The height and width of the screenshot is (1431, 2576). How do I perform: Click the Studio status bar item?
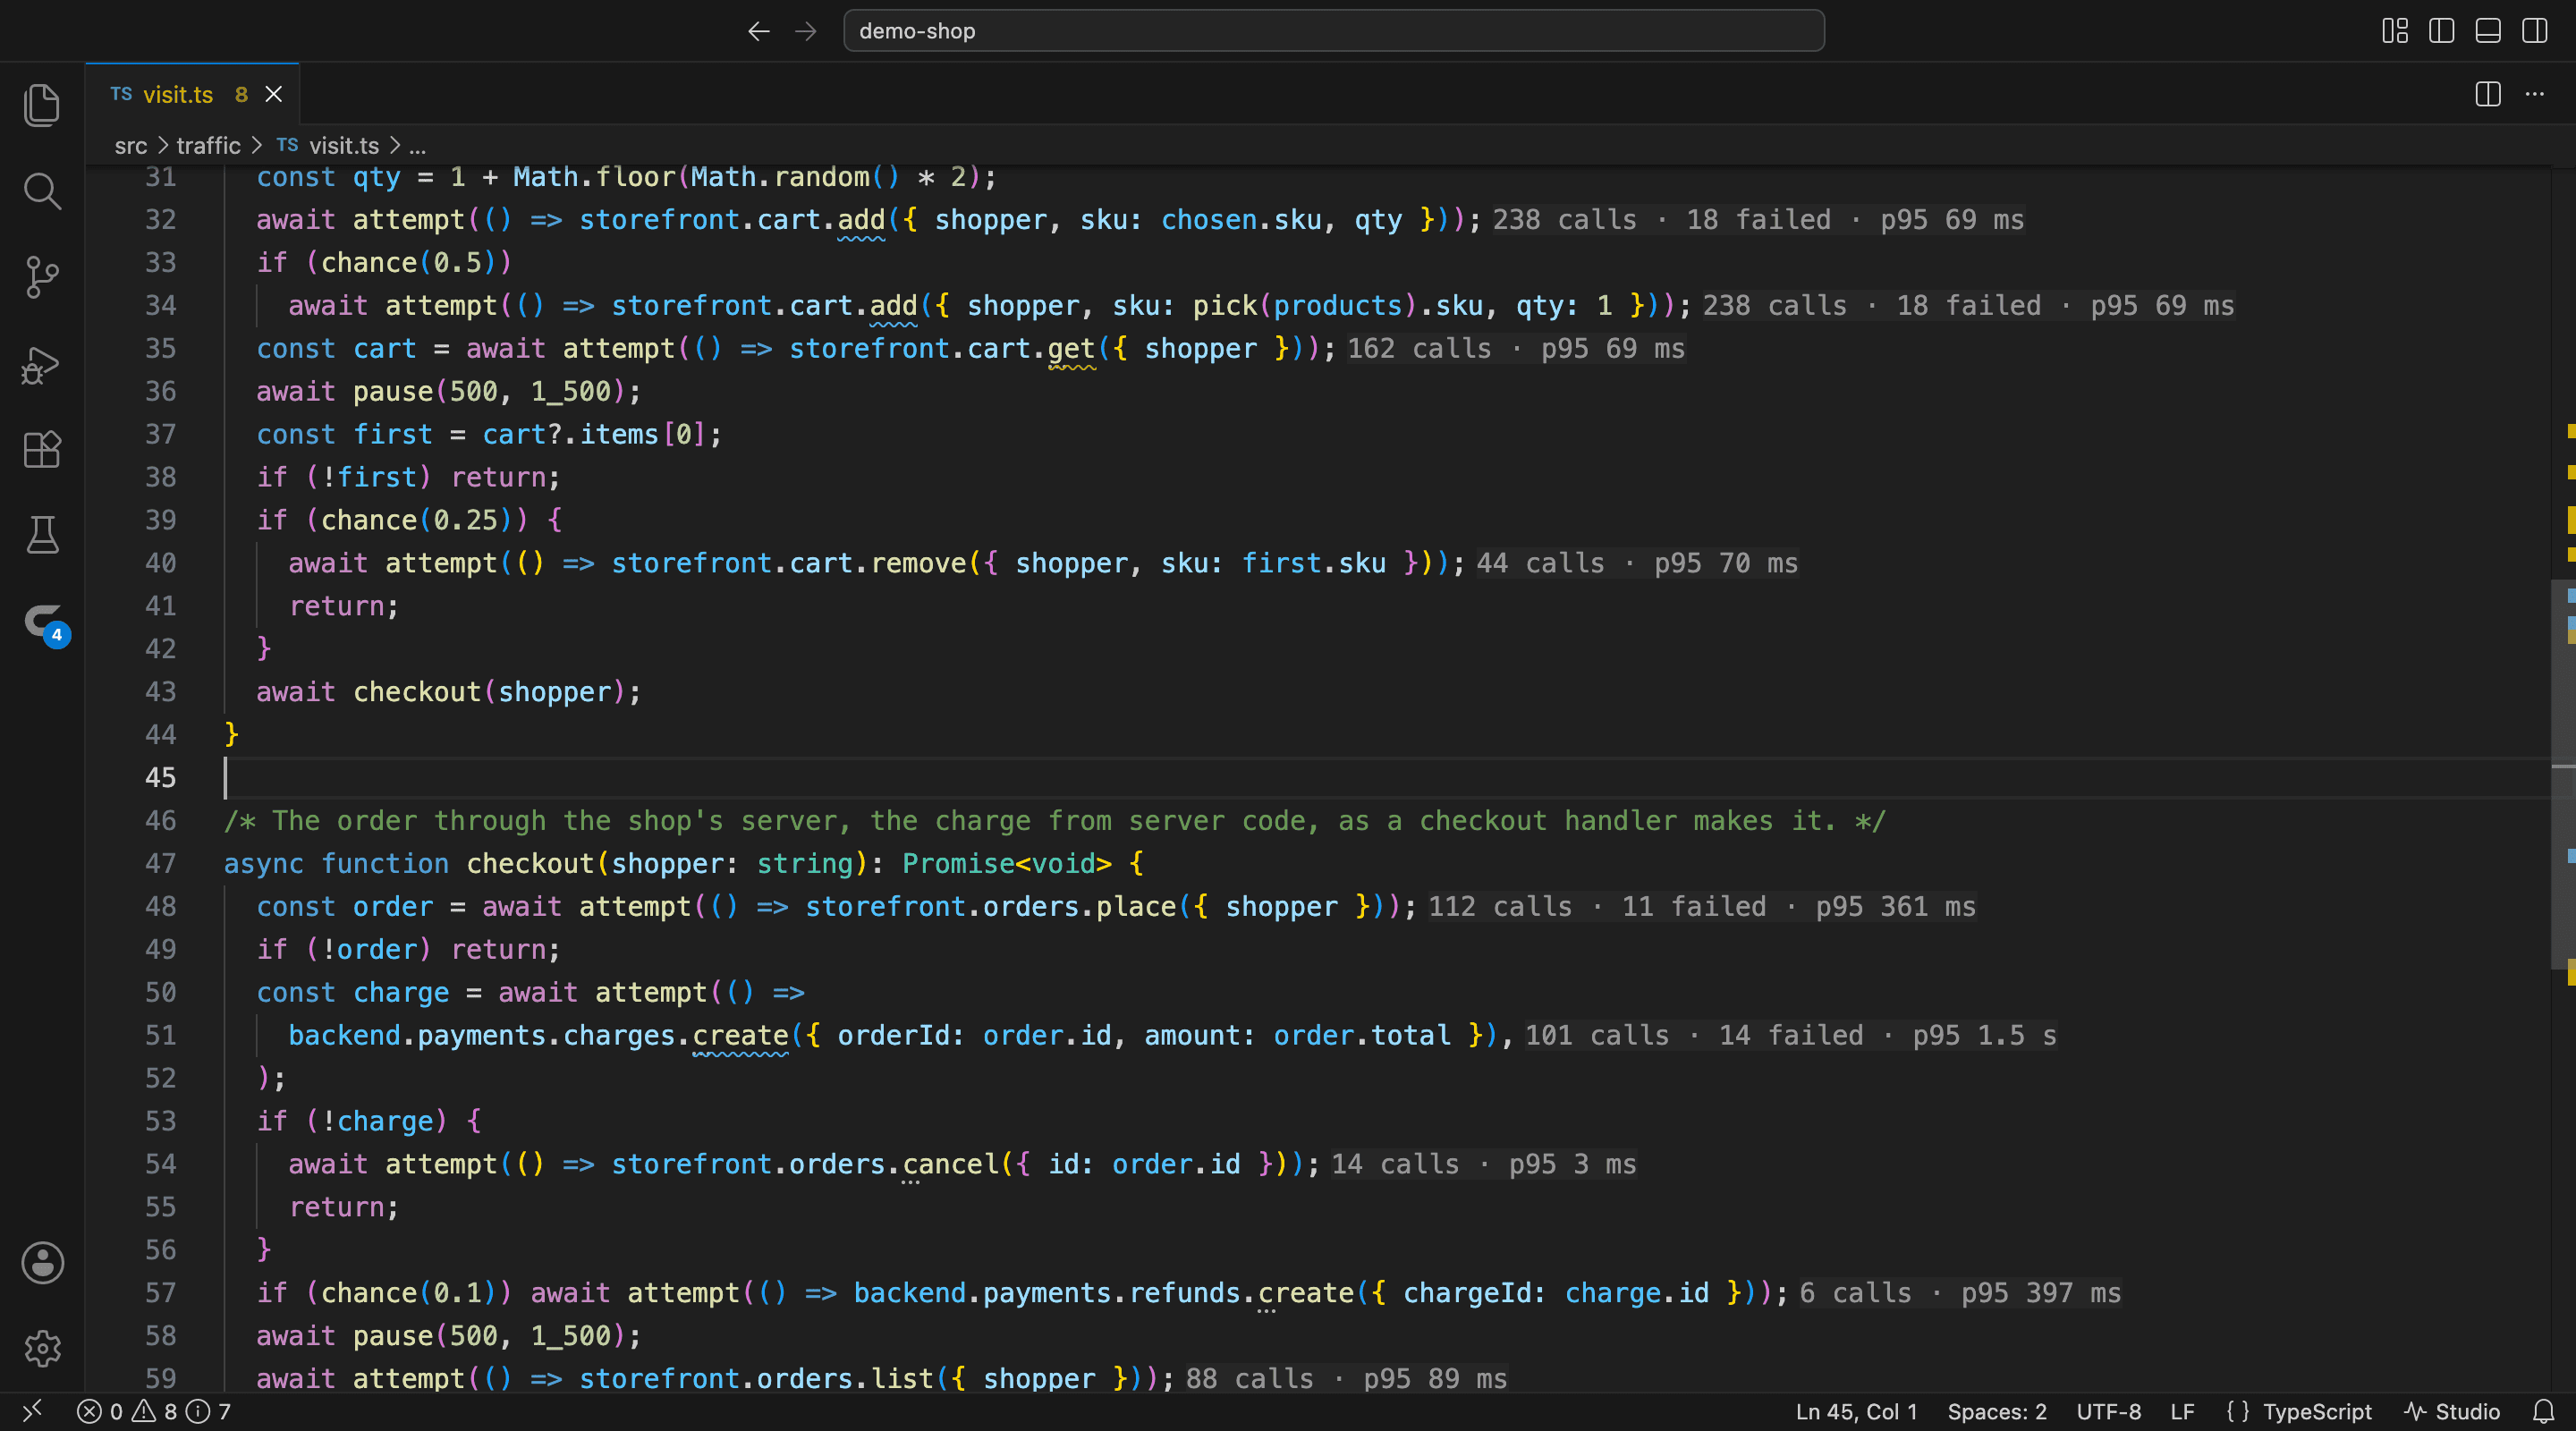2451,1411
